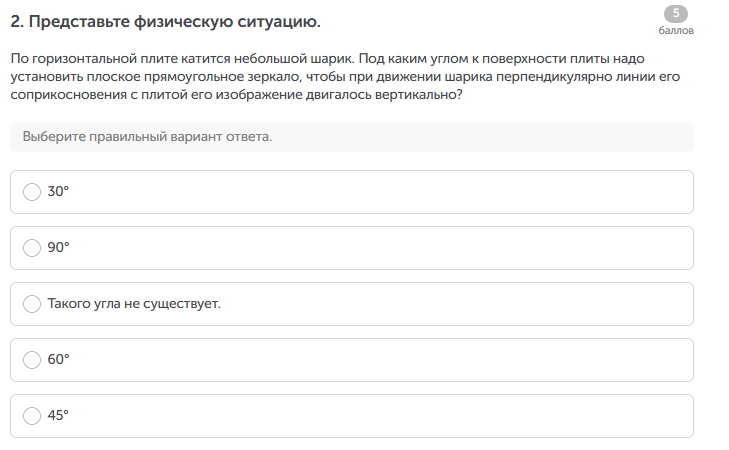This screenshot has width=729, height=450.
Task: Click empty area of the 30° answer box
Action: click(x=400, y=191)
